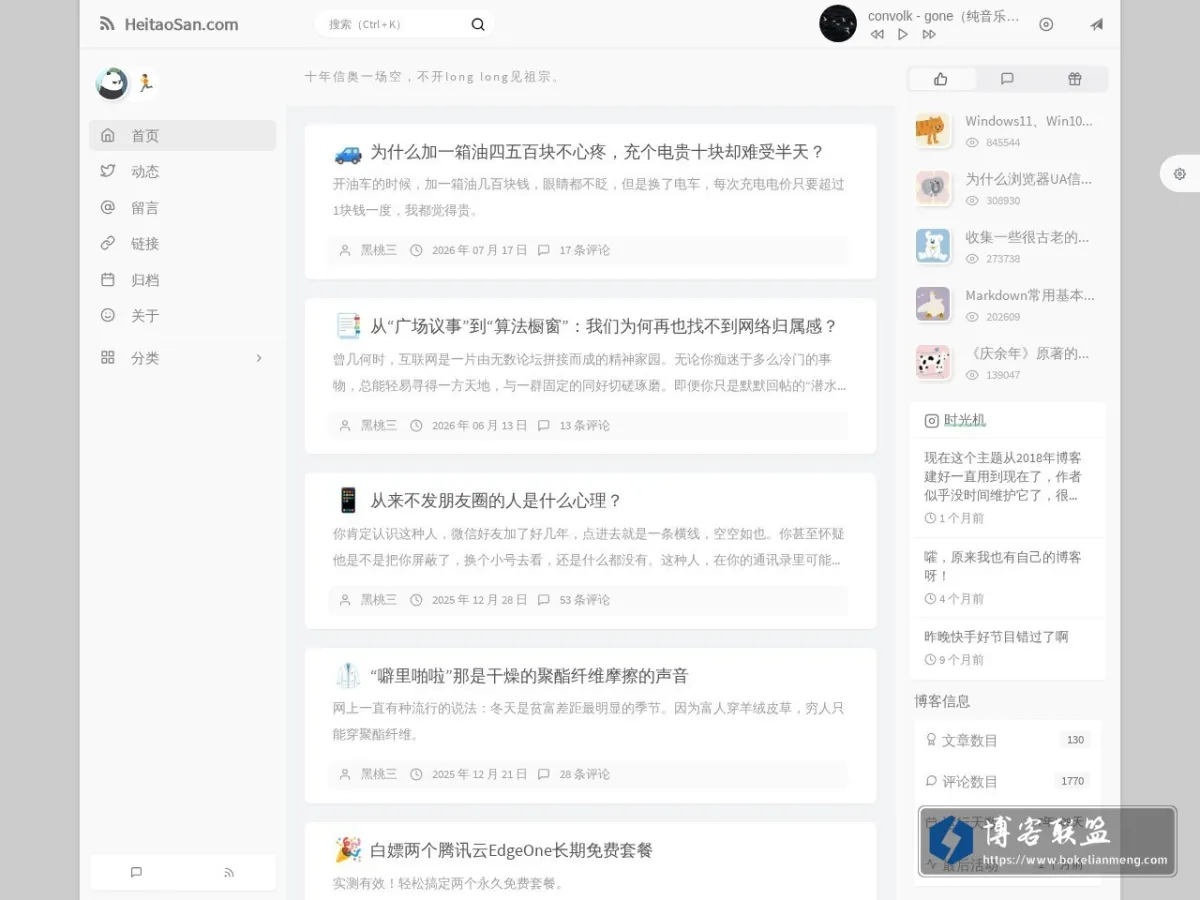The image size is (1200, 900).
Task: Open popular post 收集一些很古老的...
Action: click(1029, 237)
